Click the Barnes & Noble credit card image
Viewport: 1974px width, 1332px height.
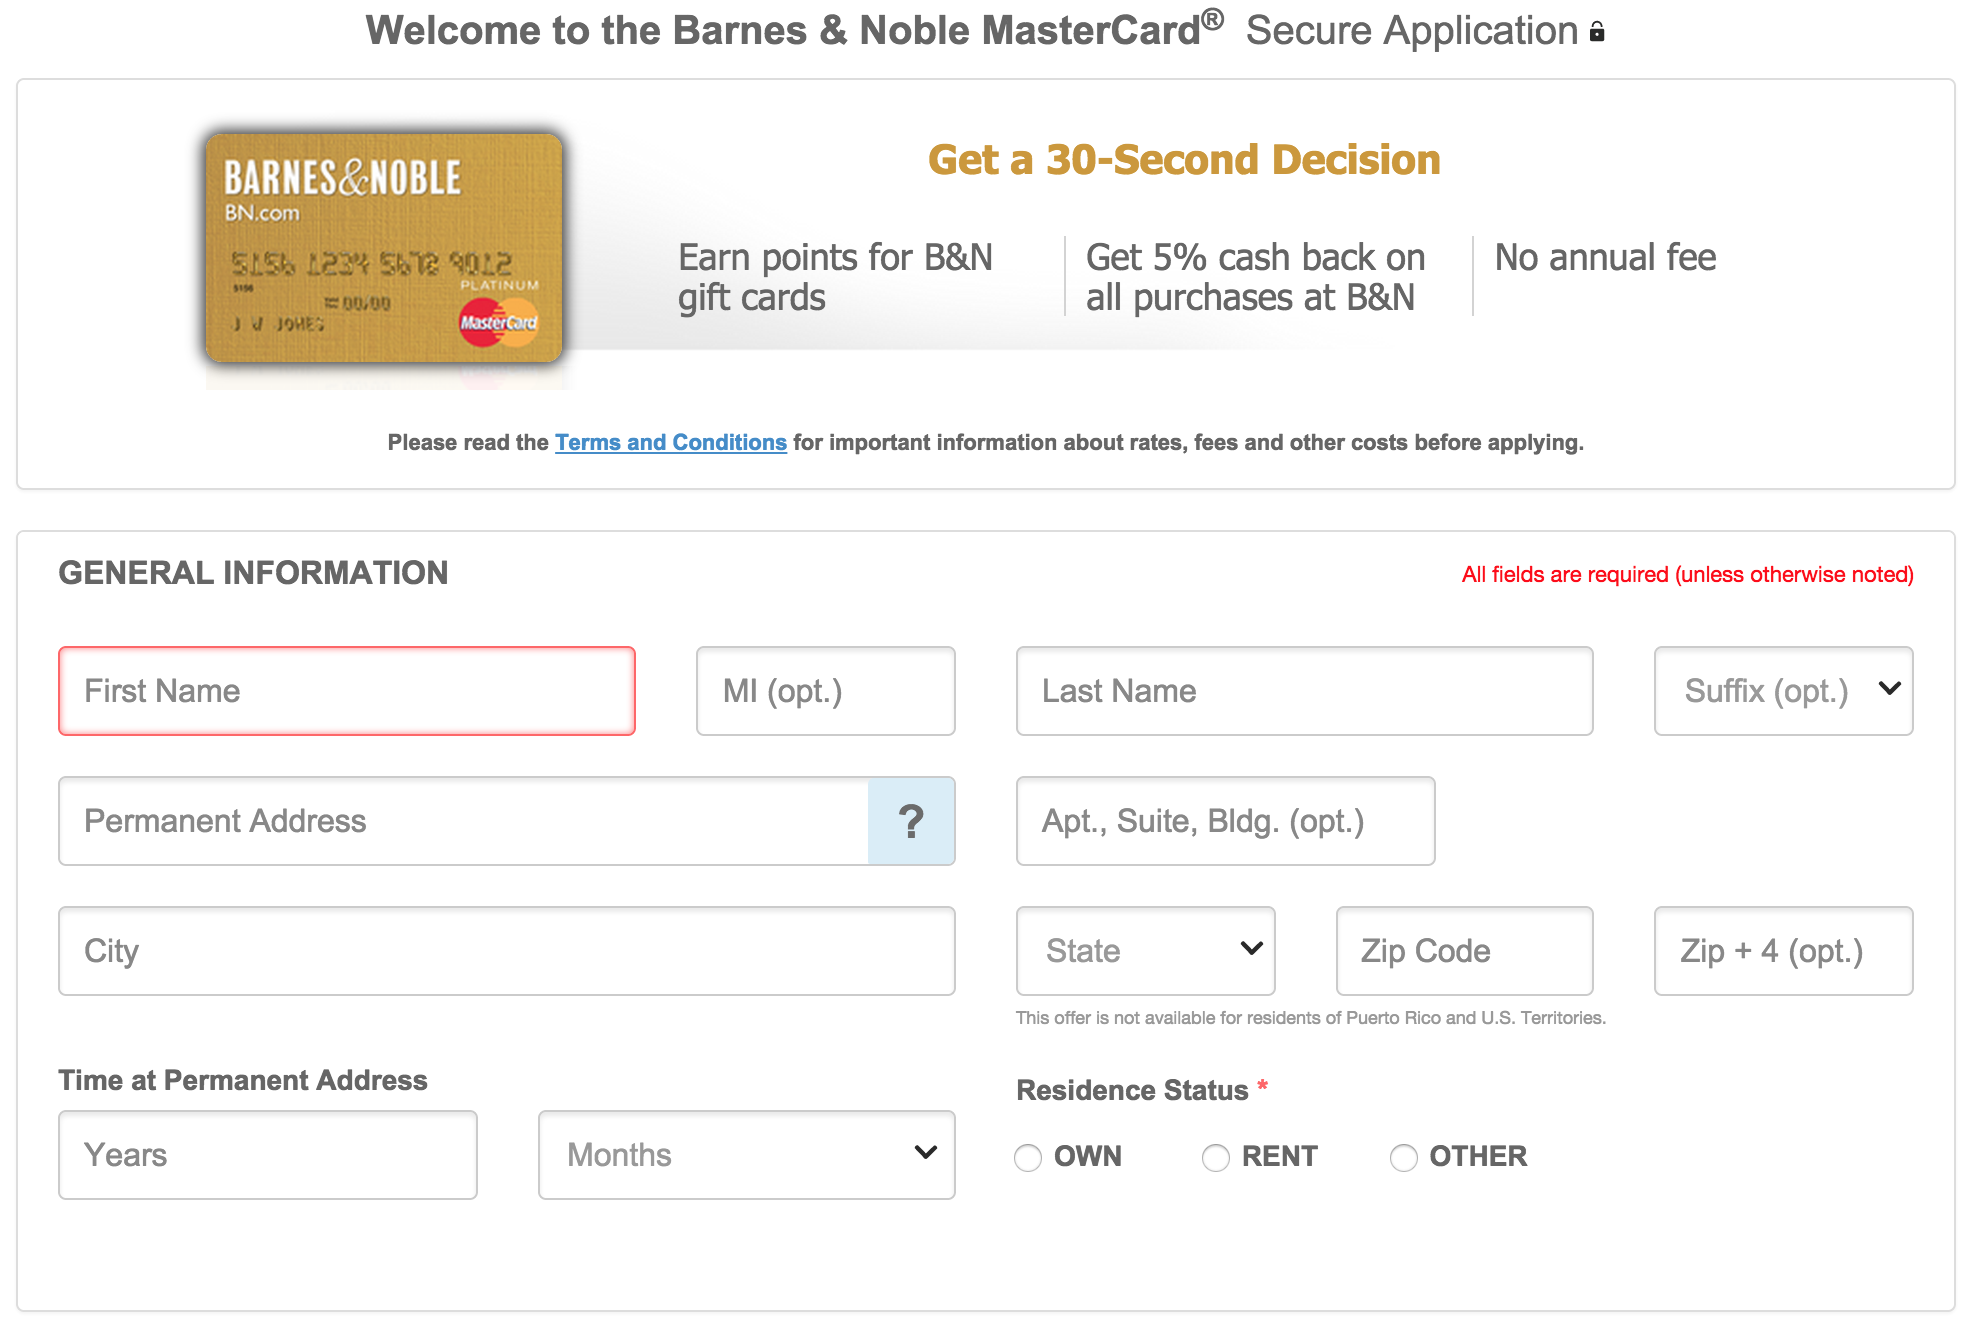(x=384, y=247)
